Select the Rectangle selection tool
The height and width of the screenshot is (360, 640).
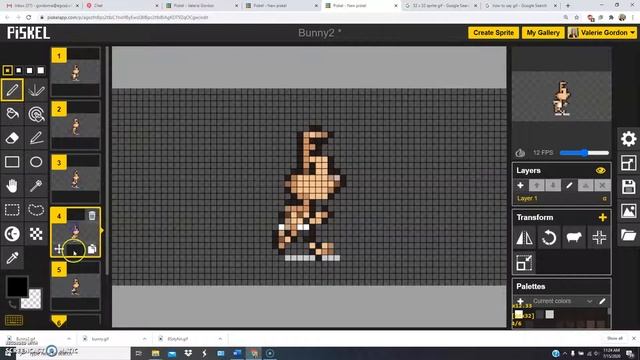coord(12,210)
